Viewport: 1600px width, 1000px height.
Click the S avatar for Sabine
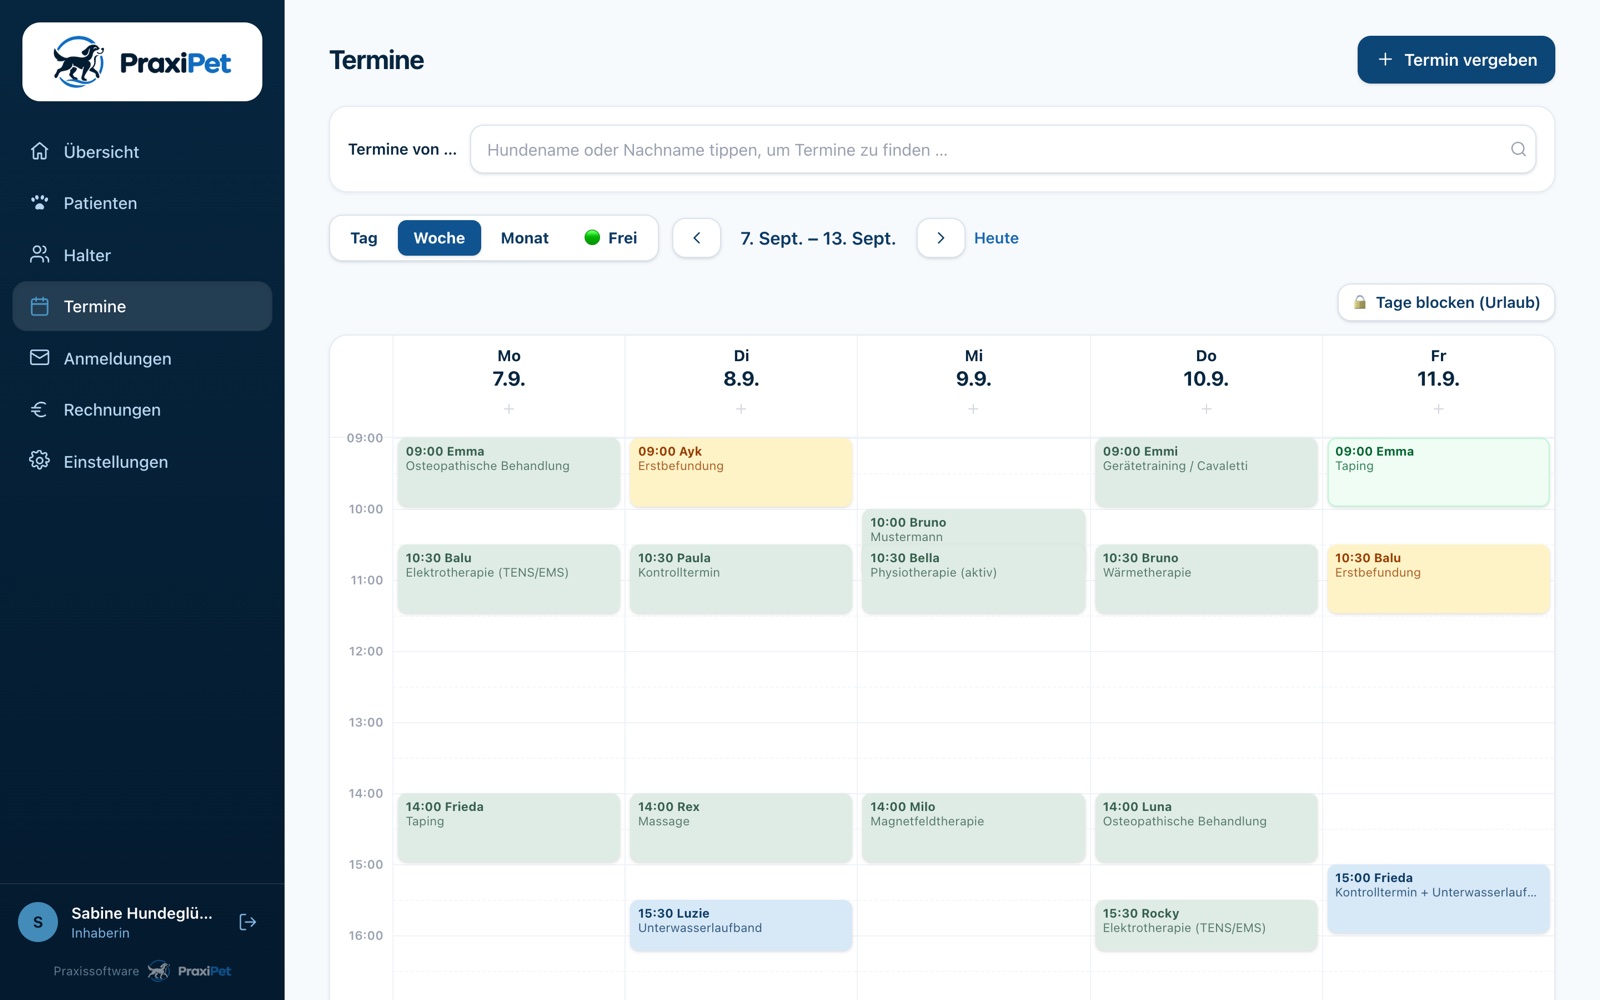point(38,922)
